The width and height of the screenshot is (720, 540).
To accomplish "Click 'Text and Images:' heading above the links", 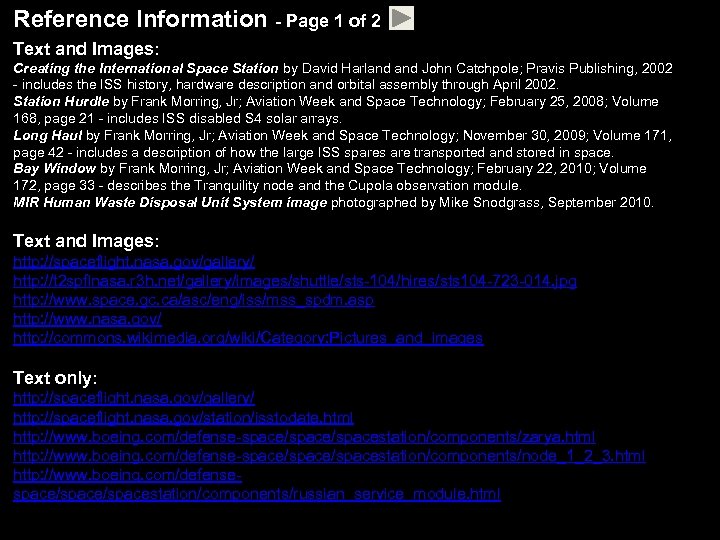I will coord(86,241).
